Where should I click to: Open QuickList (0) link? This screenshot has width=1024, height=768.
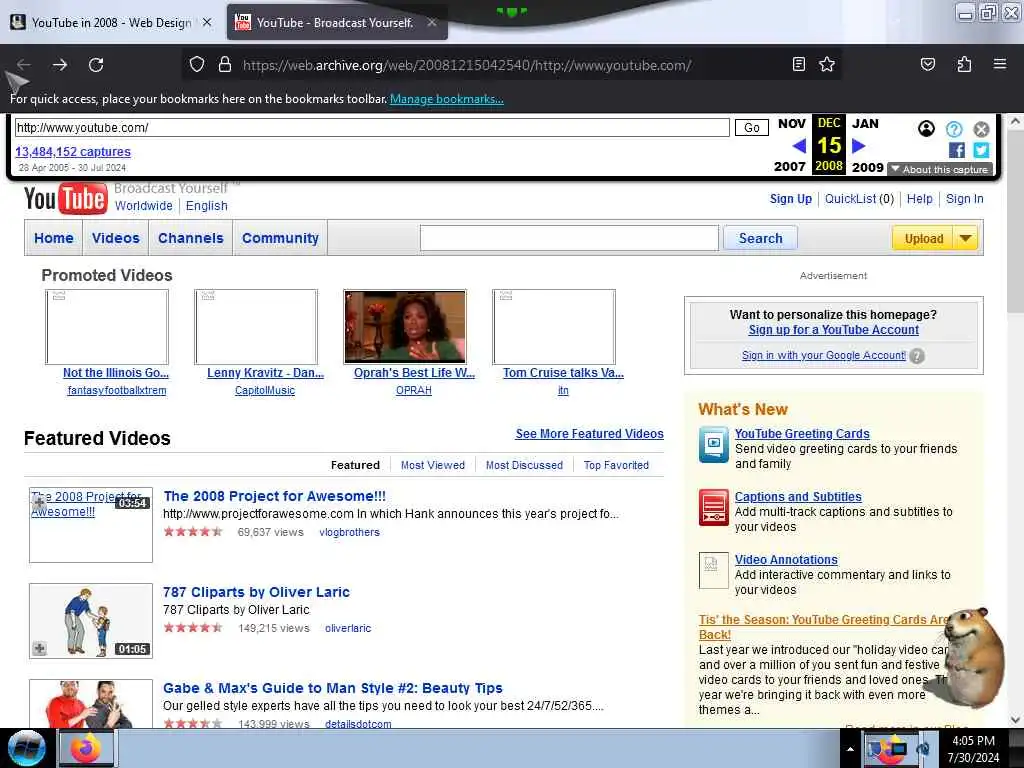pyautogui.click(x=859, y=199)
